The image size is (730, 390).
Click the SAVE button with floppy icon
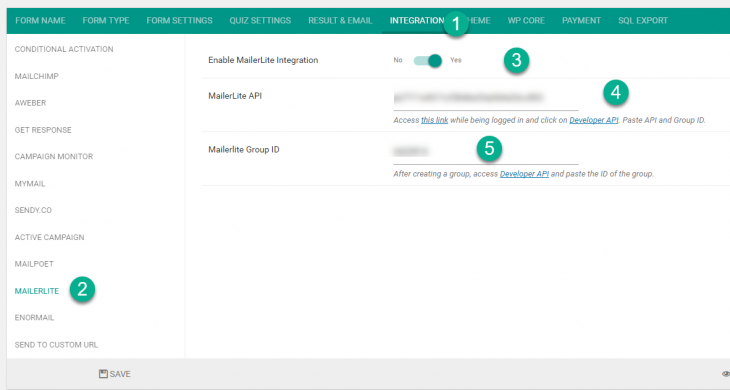tap(115, 374)
